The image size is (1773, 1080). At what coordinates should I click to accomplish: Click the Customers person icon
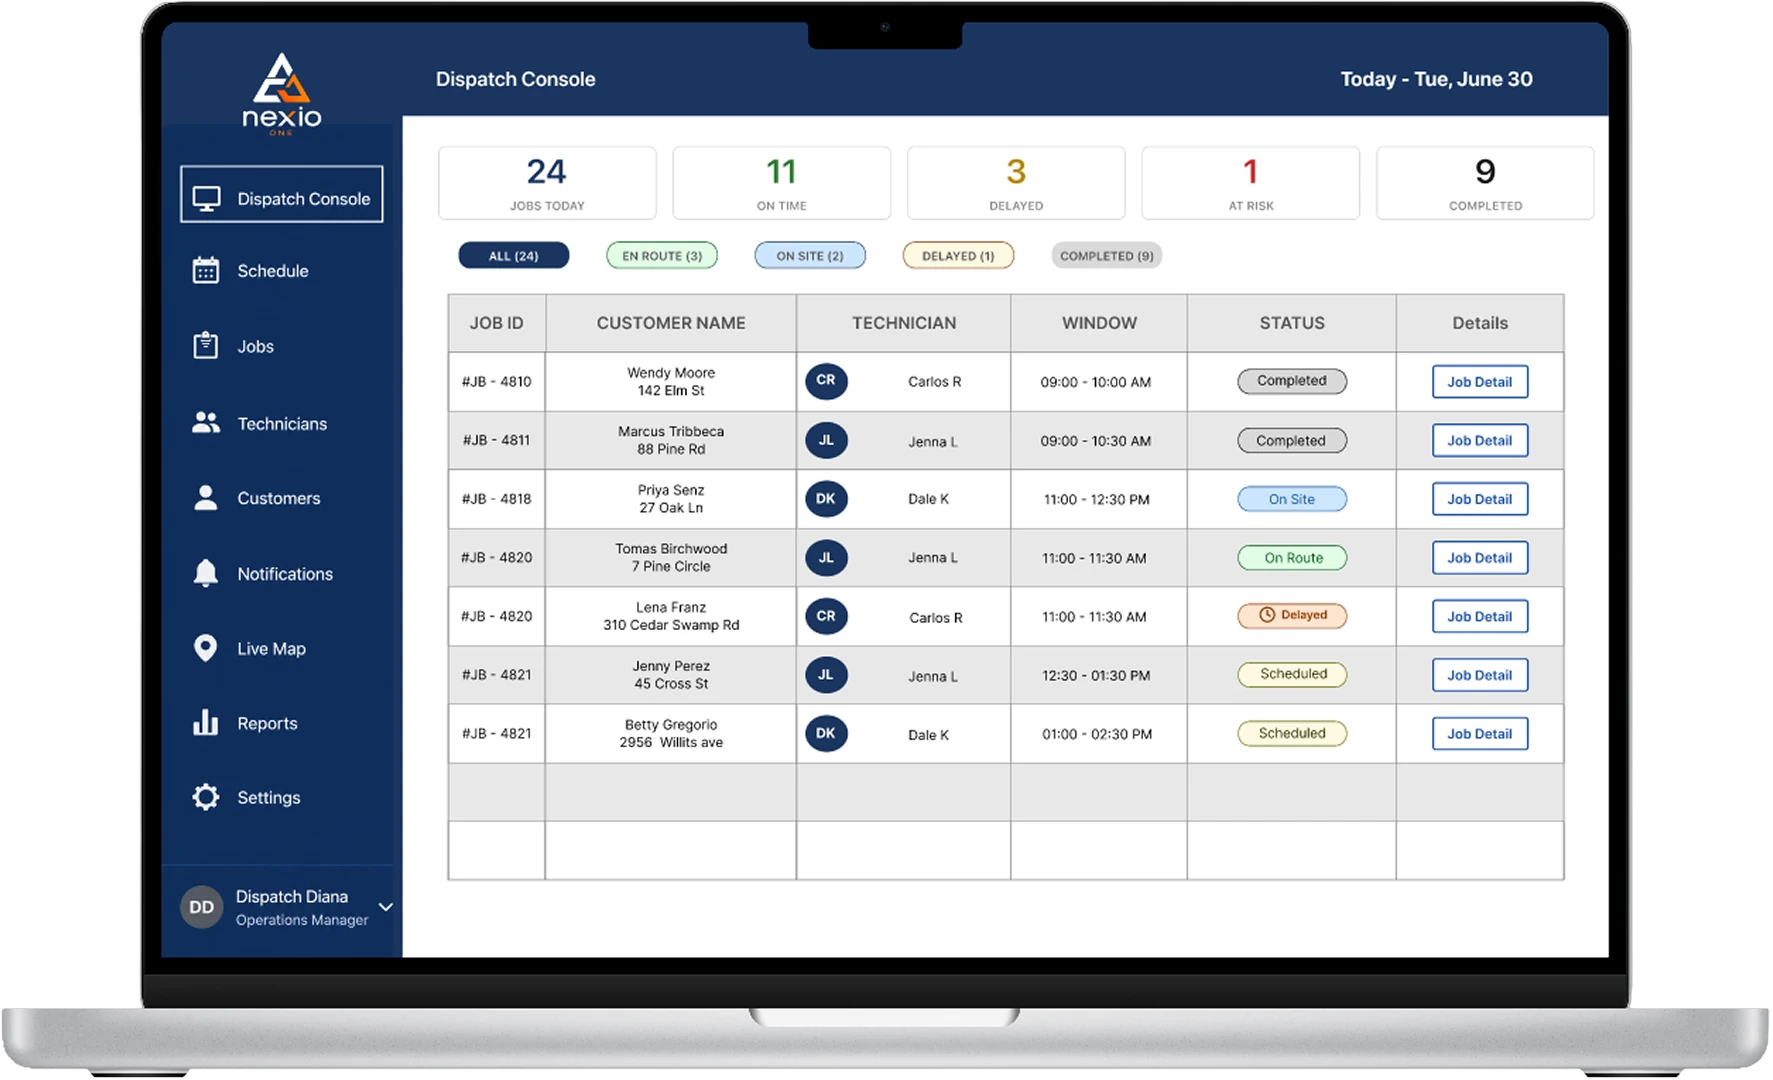pos(206,498)
